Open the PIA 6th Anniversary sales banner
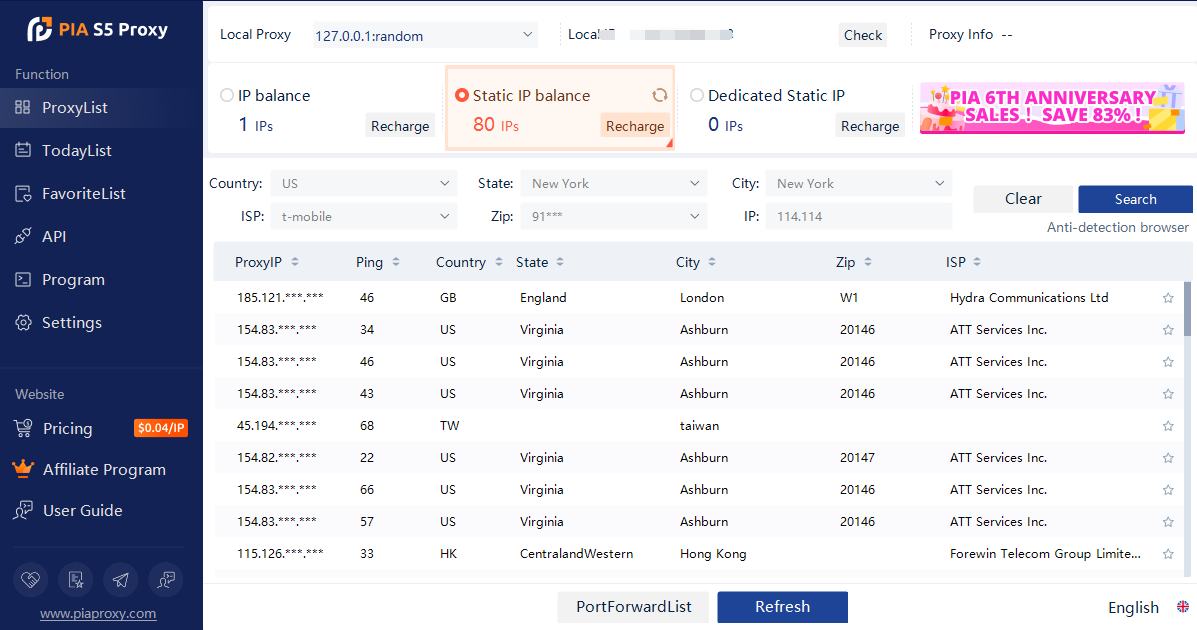Viewport: 1197px width, 630px height. [x=1052, y=108]
